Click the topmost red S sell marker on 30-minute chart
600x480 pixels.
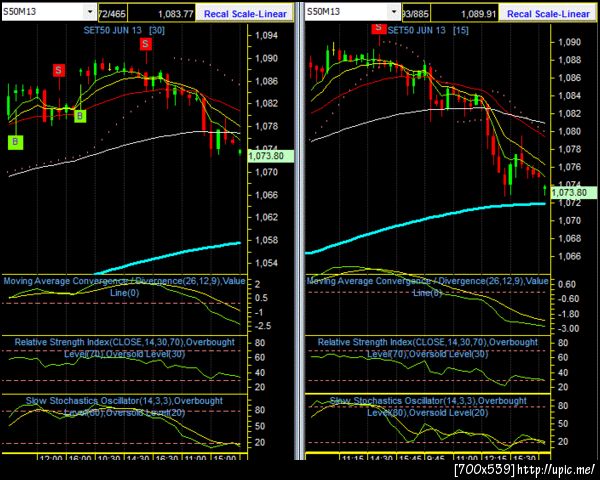tap(145, 44)
